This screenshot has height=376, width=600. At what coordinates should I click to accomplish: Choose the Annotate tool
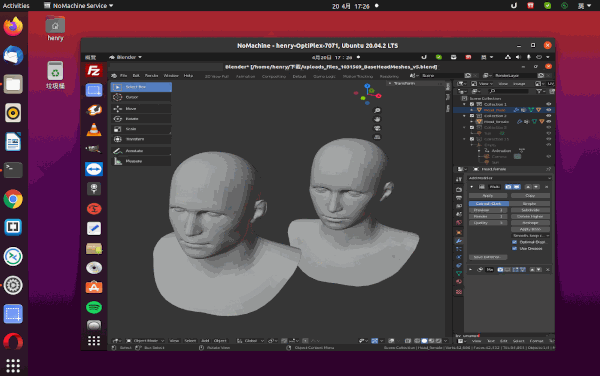(141, 151)
